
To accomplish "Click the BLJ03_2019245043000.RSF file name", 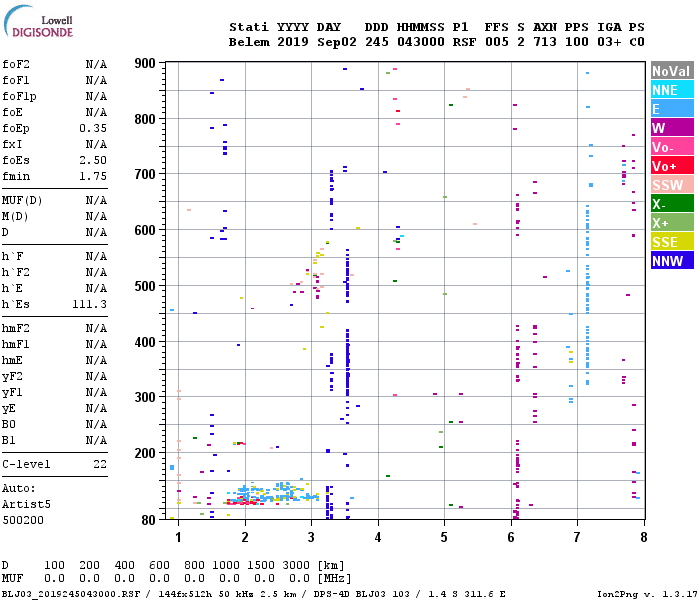I will pyautogui.click(x=71, y=594).
